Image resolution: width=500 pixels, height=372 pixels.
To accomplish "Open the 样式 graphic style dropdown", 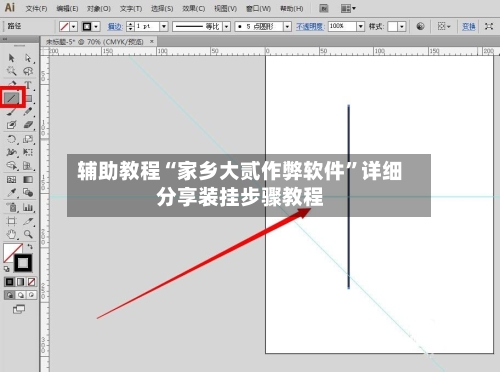I will pyautogui.click(x=402, y=26).
